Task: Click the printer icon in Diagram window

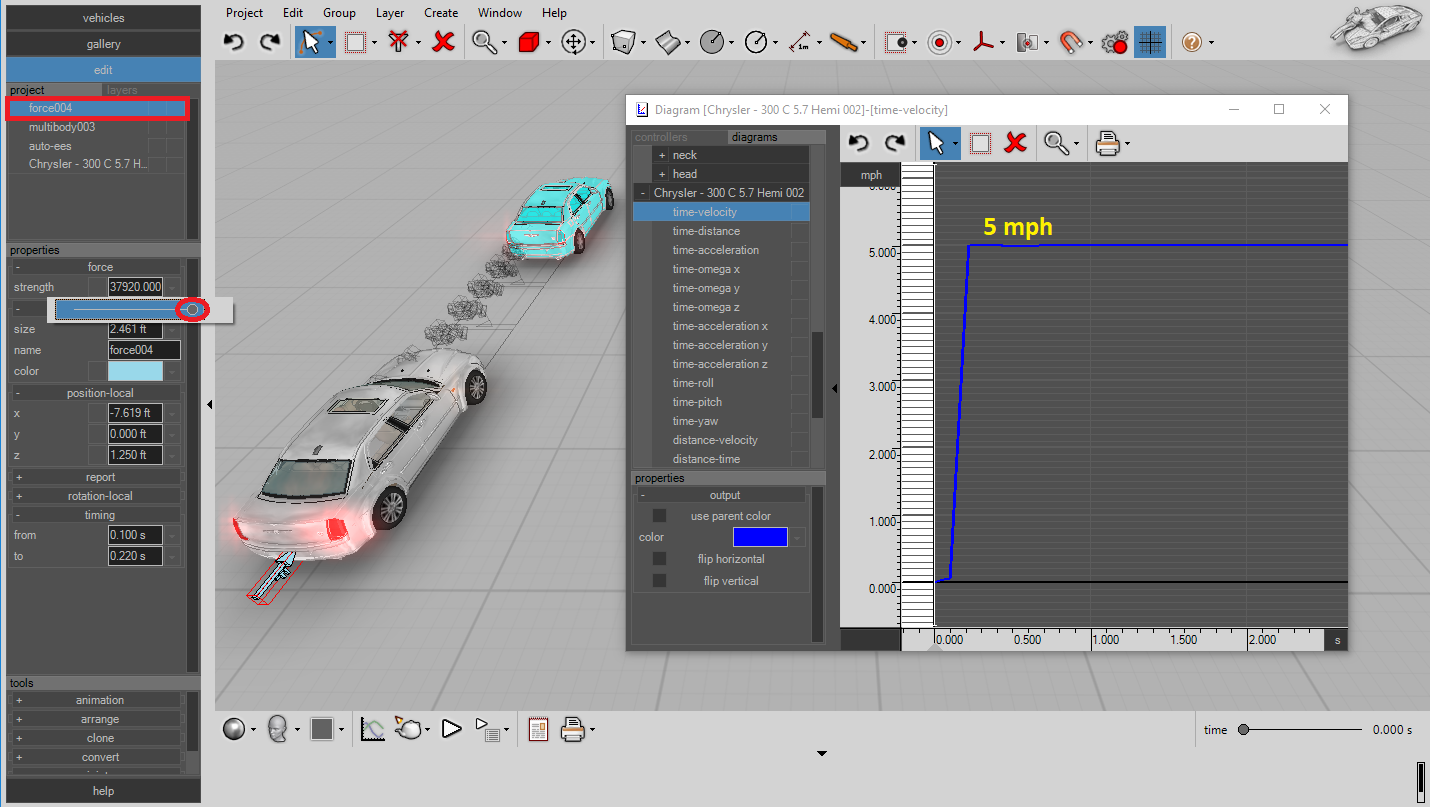Action: 1107,143
